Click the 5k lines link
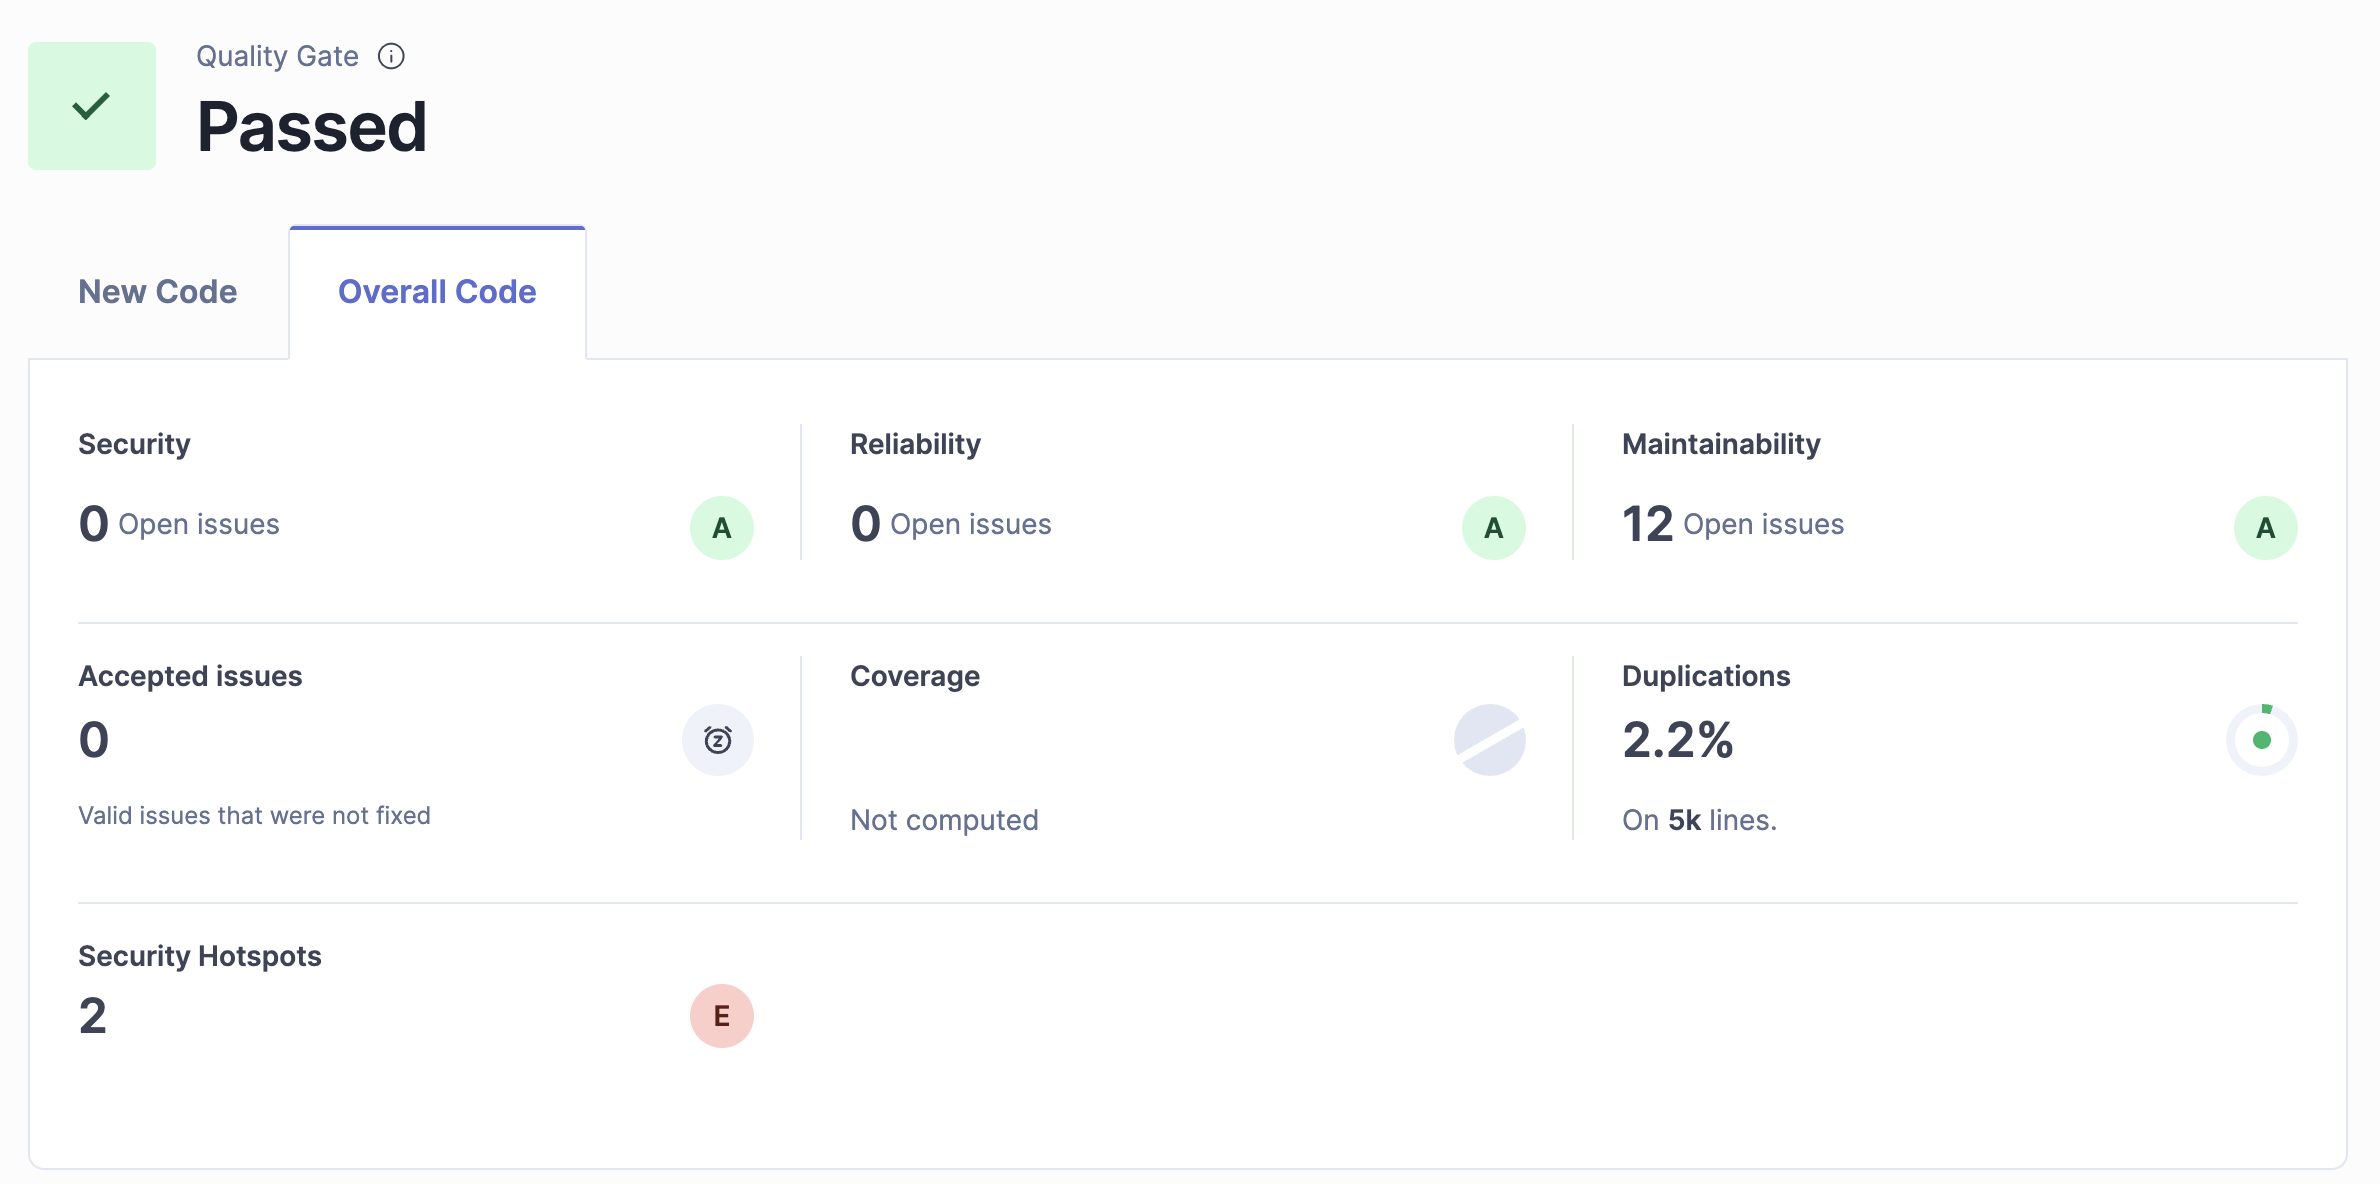The image size is (2380, 1184). point(1684,820)
